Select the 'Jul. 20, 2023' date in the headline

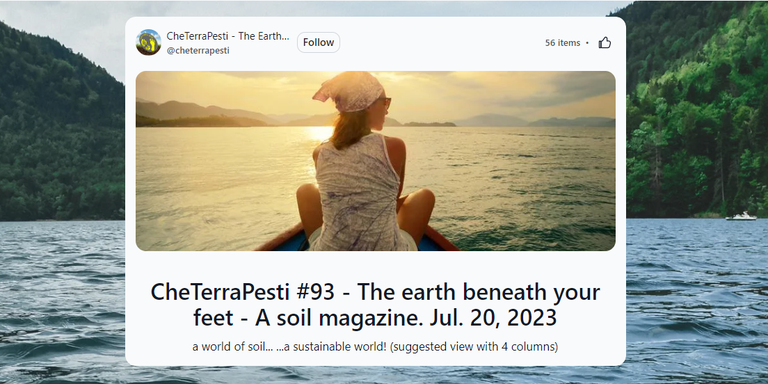[x=493, y=318]
